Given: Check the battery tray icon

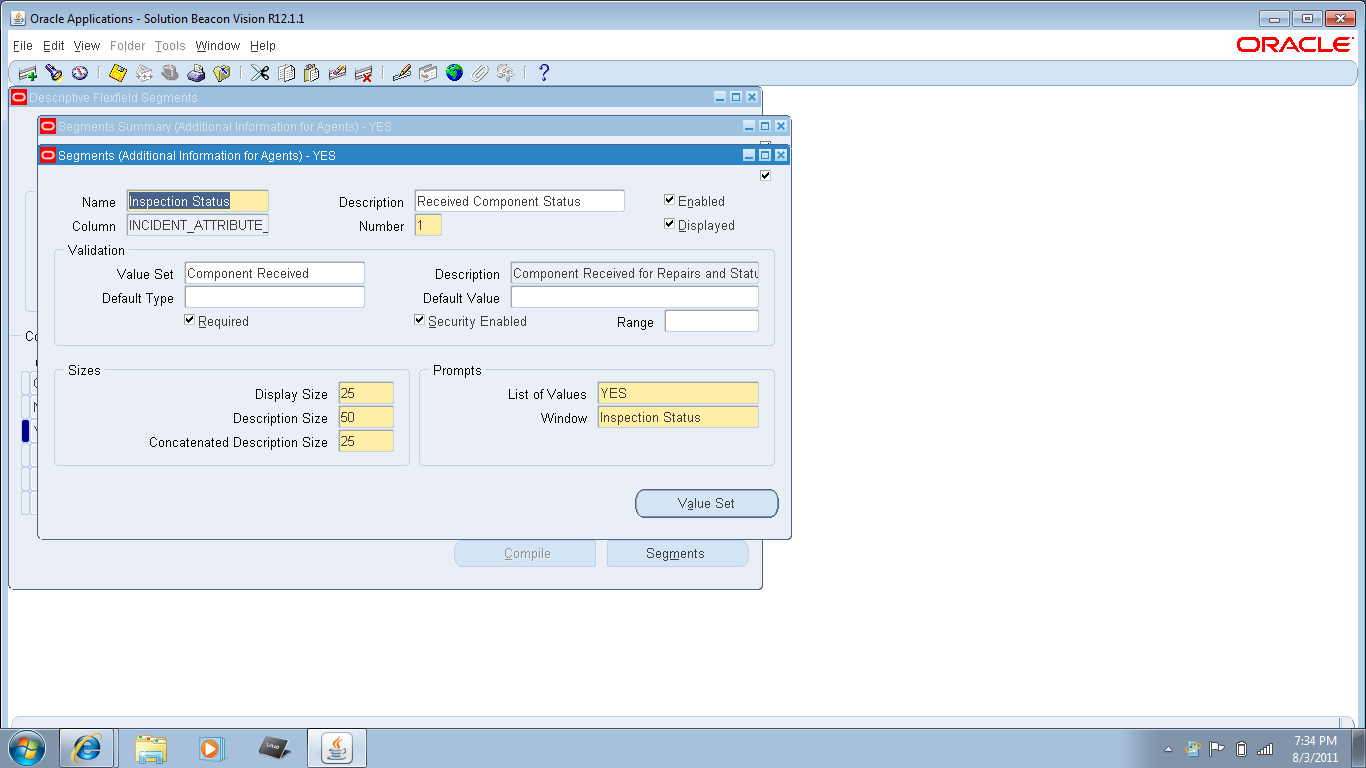Looking at the screenshot, I should coord(1241,748).
